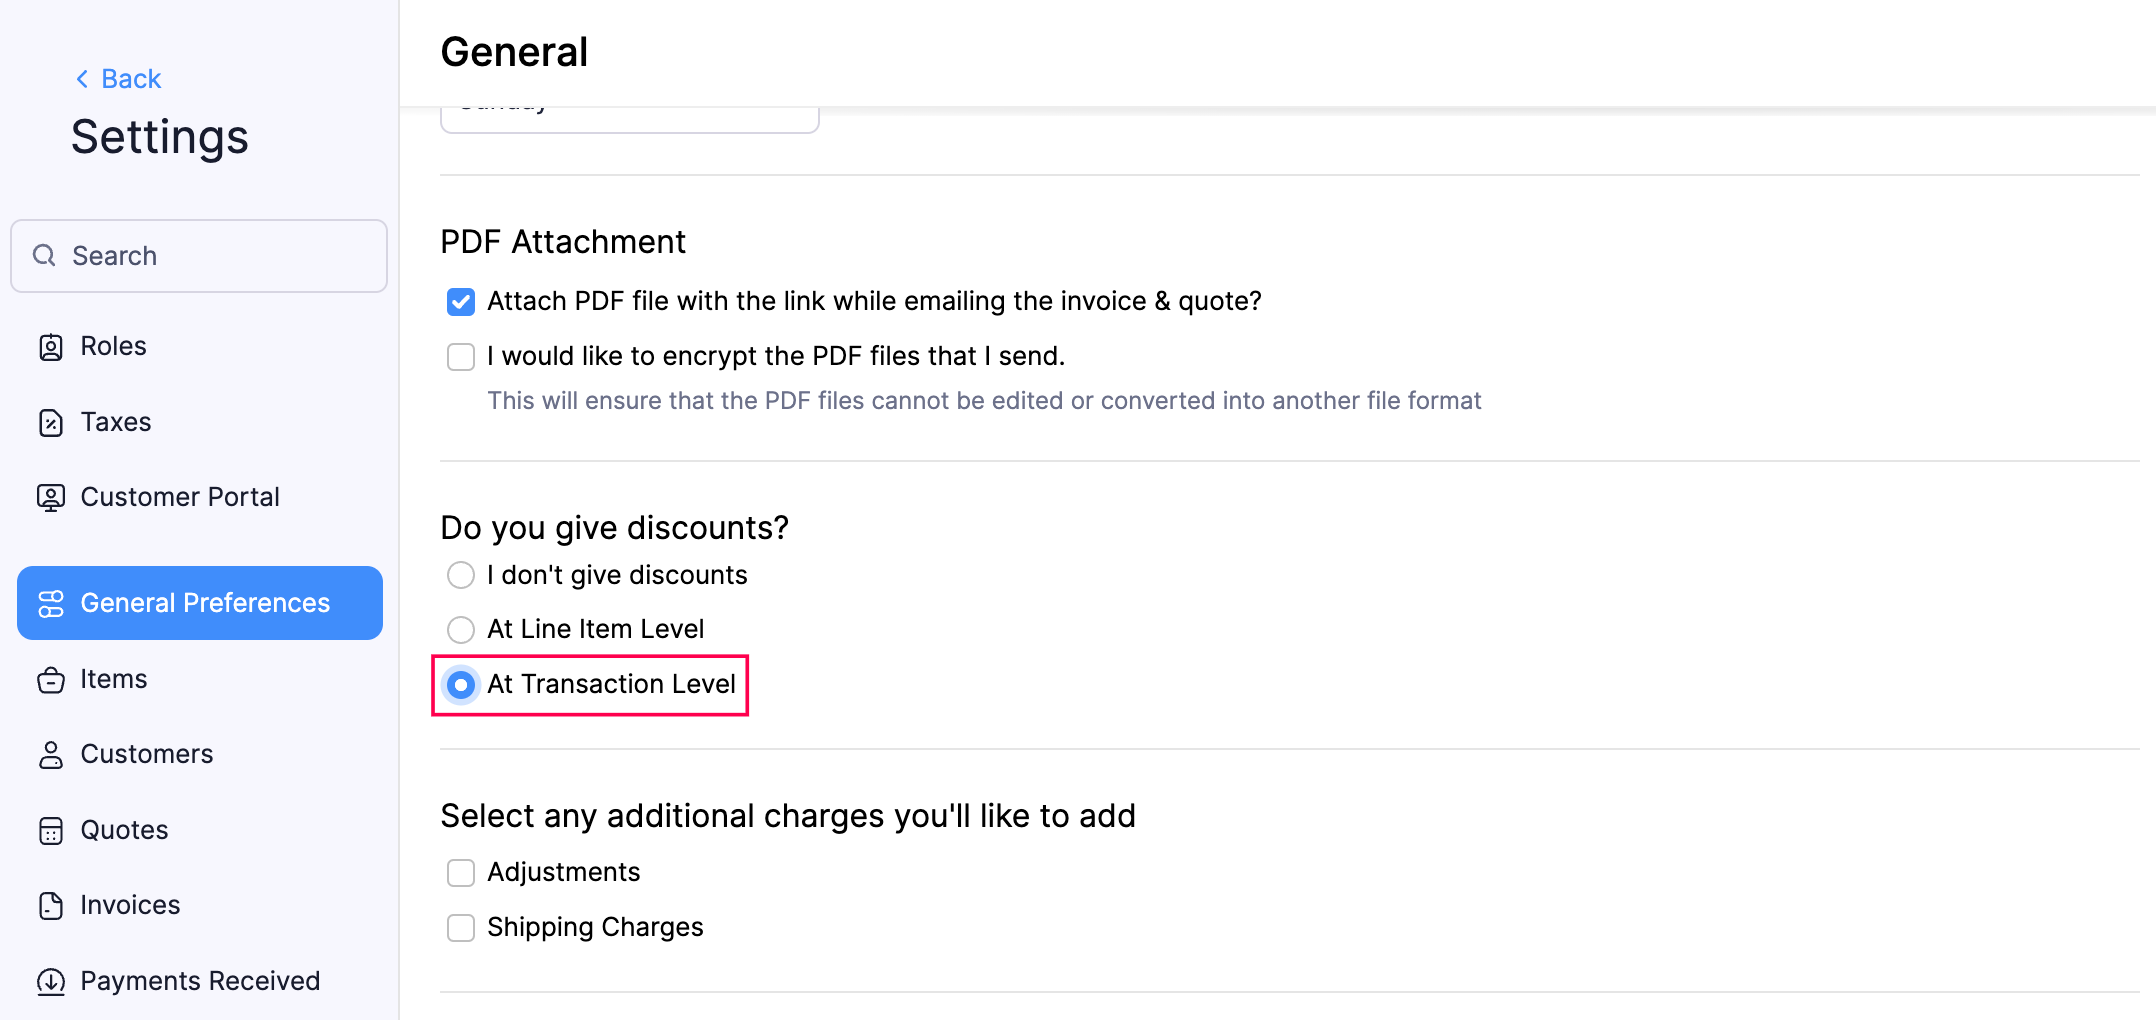Click the Customers person icon
The image size is (2156, 1020).
52,755
